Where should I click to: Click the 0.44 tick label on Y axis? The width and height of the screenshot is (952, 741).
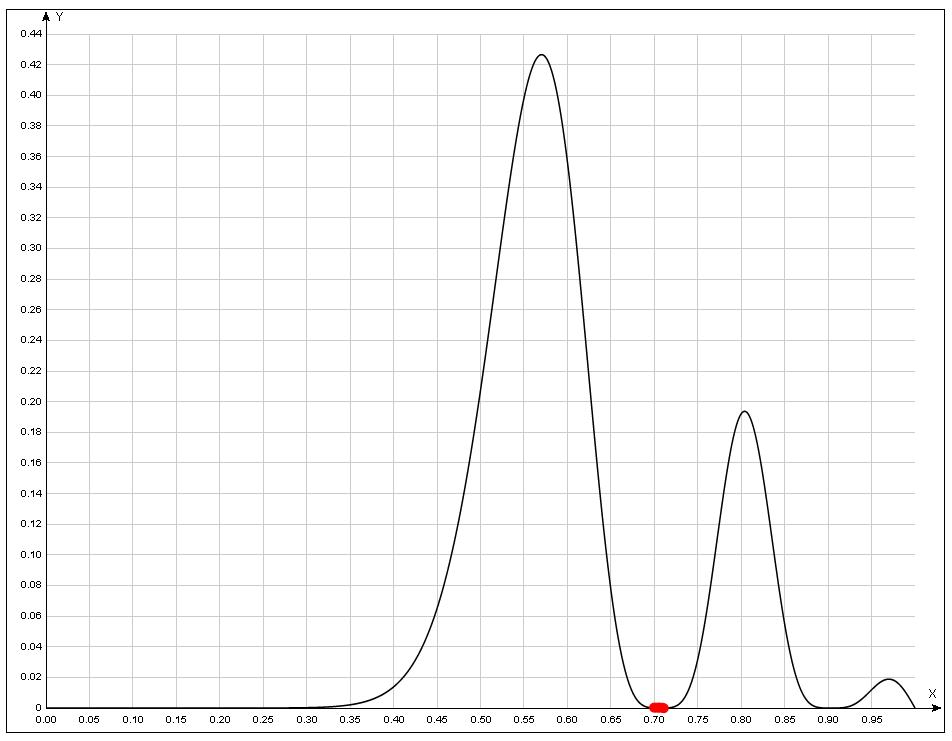click(x=31, y=34)
